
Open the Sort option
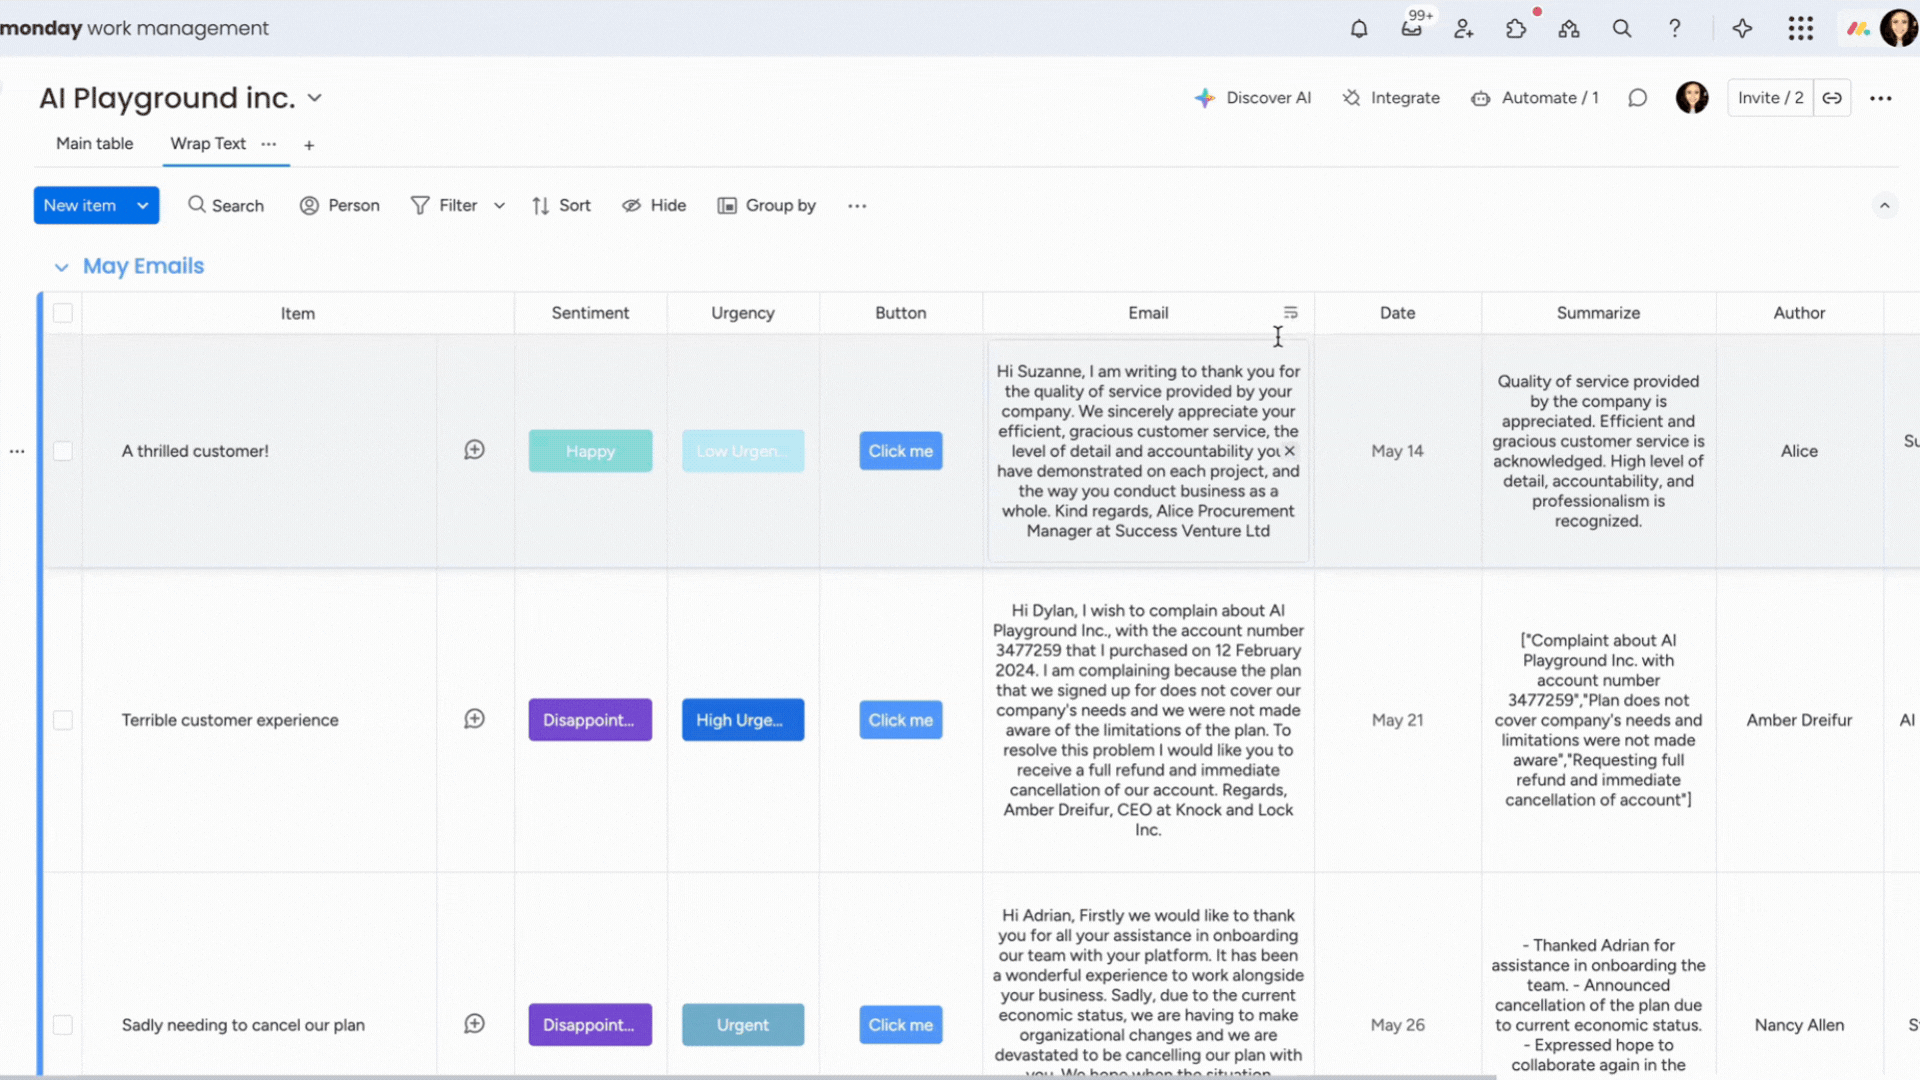561,205
